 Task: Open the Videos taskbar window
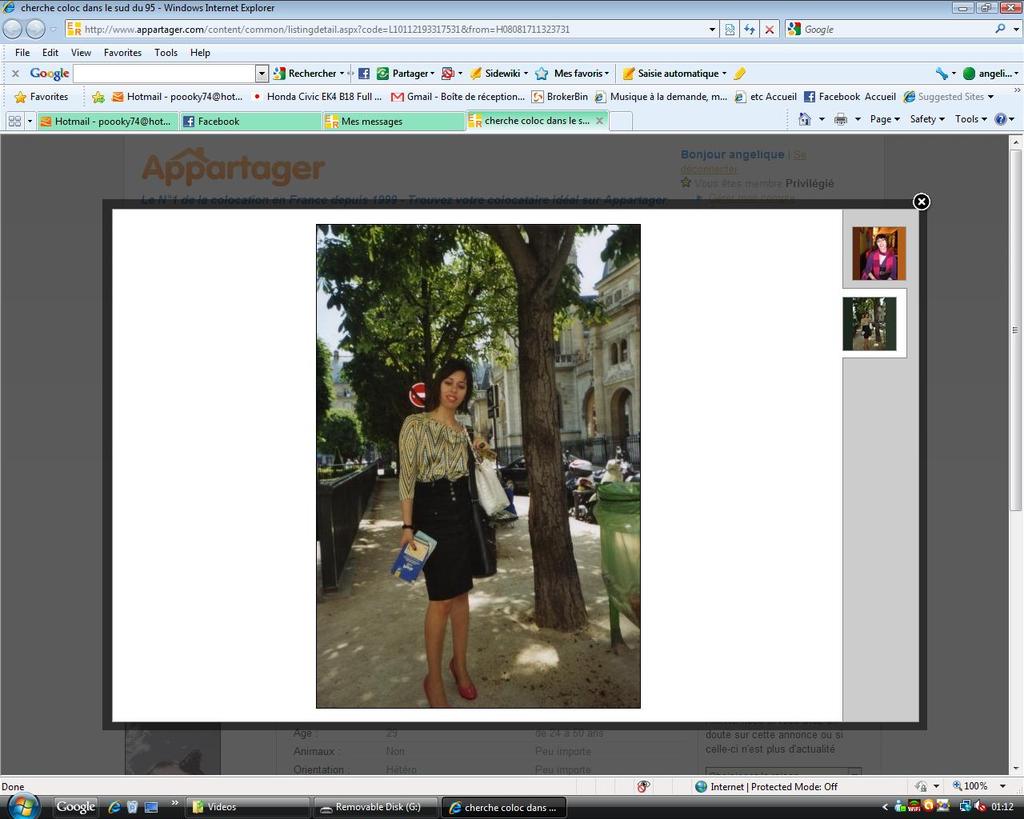247,807
